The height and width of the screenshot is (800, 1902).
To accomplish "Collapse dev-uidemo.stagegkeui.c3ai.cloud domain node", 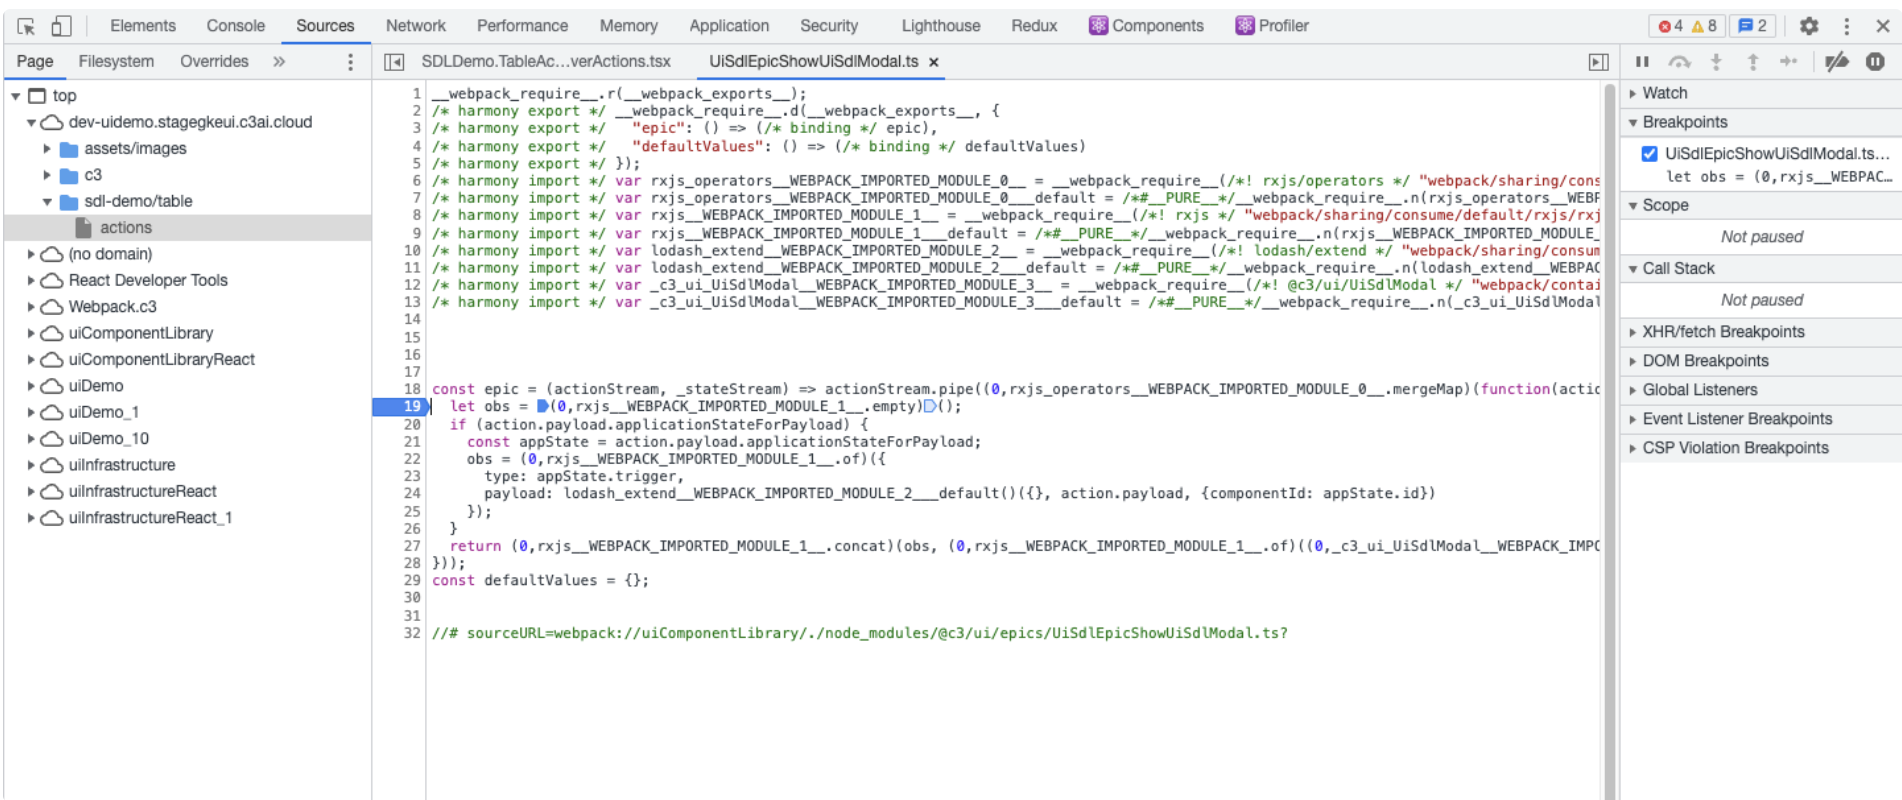I will pos(31,122).
